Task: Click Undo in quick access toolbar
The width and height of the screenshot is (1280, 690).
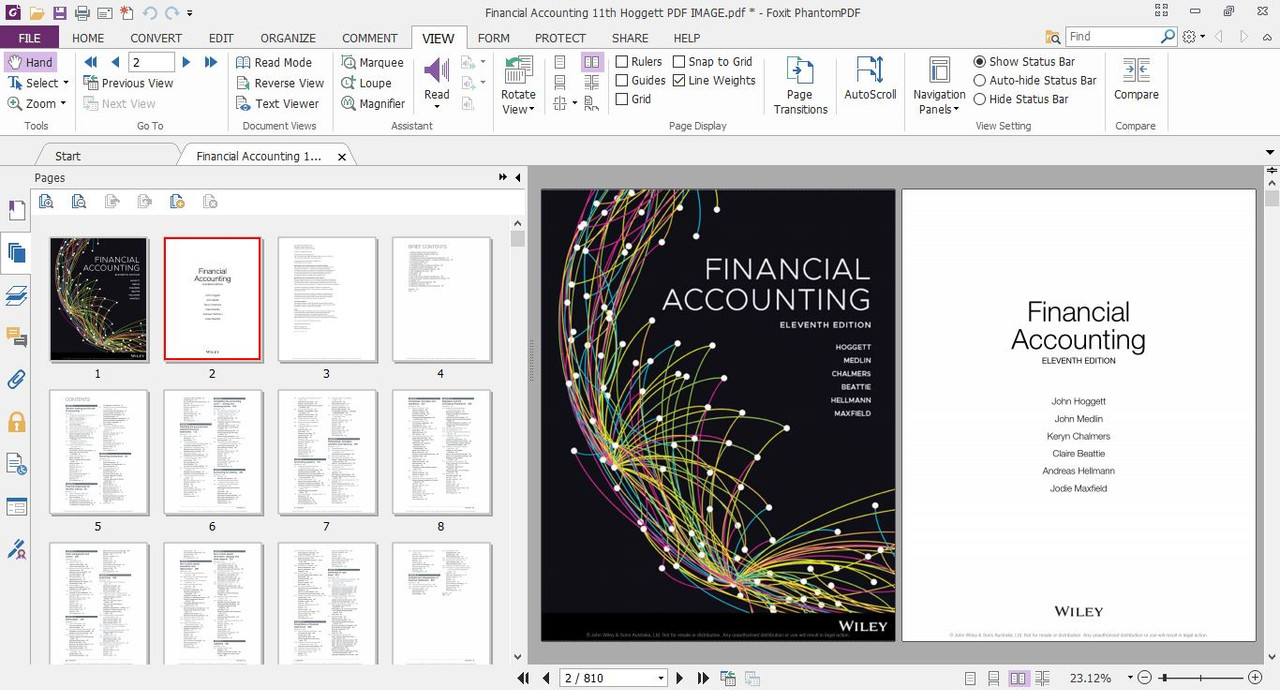Action: [150, 13]
